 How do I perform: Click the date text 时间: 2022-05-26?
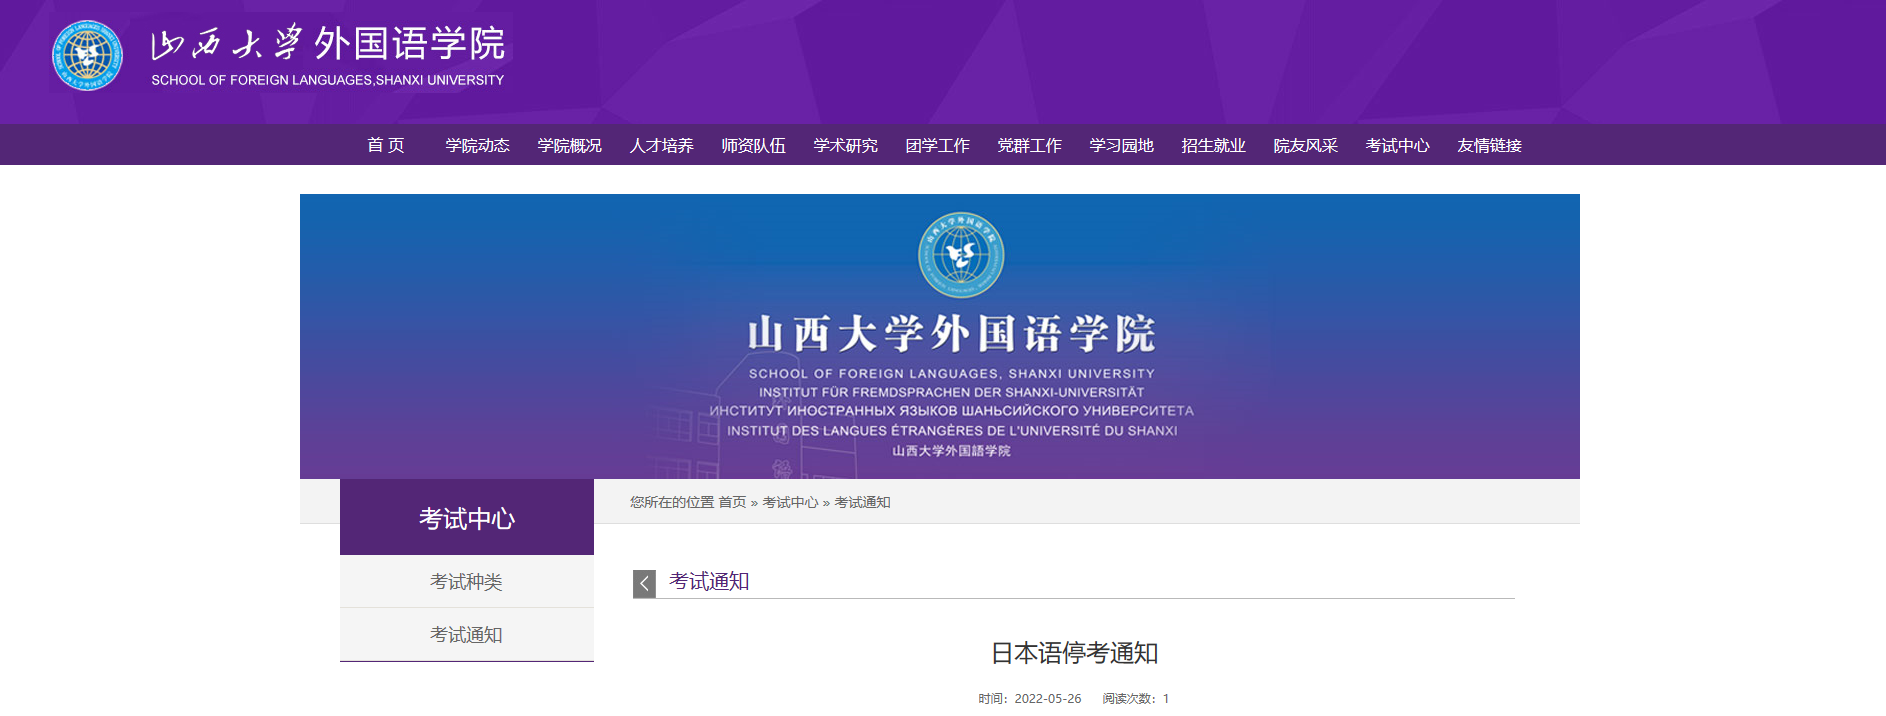point(1029,698)
